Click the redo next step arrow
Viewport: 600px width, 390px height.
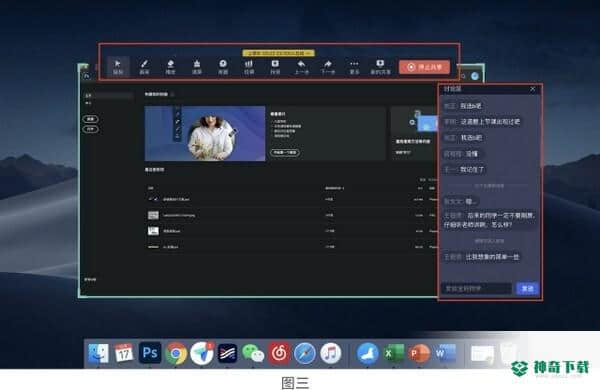pyautogui.click(x=328, y=67)
